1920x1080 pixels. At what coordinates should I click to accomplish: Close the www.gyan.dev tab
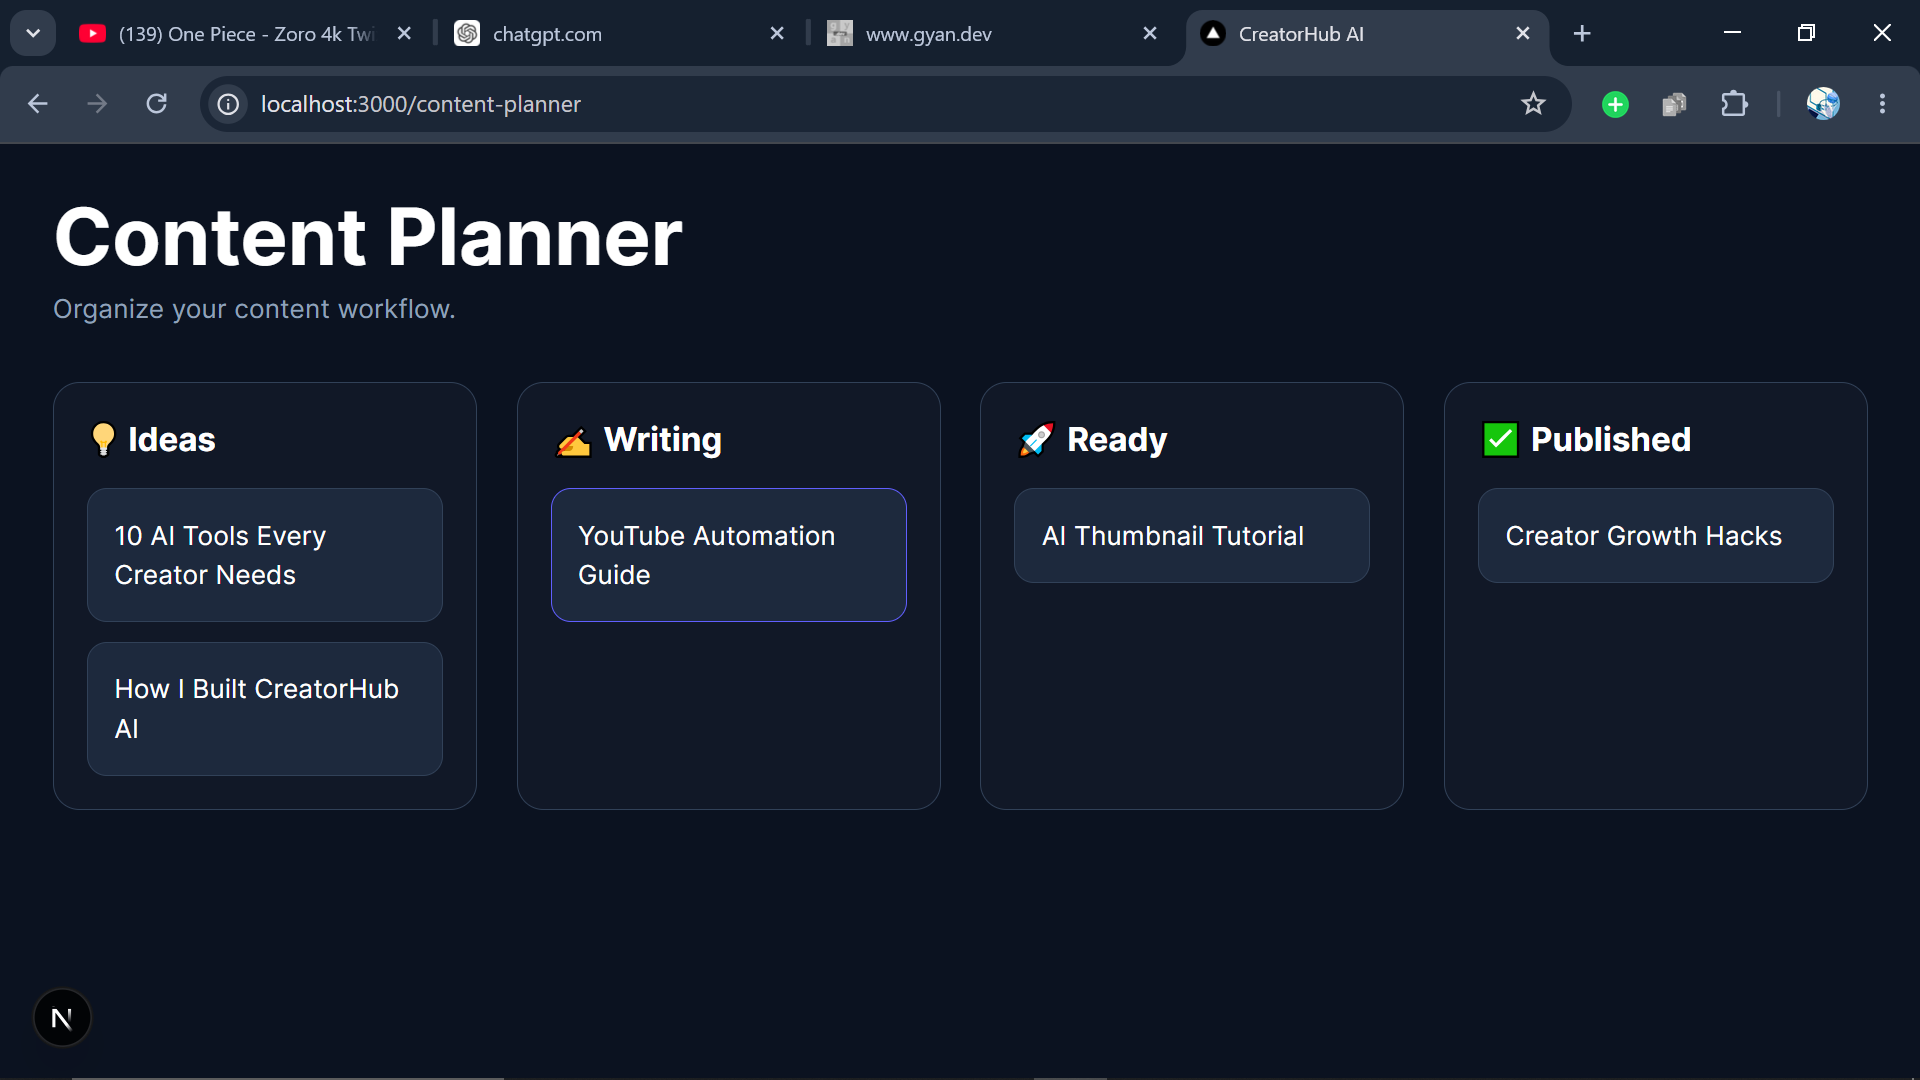pyautogui.click(x=1150, y=34)
